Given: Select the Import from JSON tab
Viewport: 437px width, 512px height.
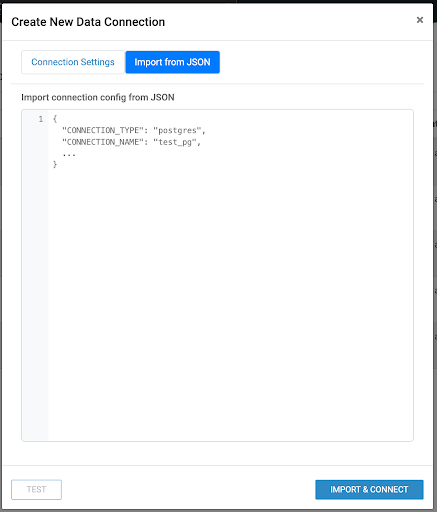Looking at the screenshot, I should 172,62.
